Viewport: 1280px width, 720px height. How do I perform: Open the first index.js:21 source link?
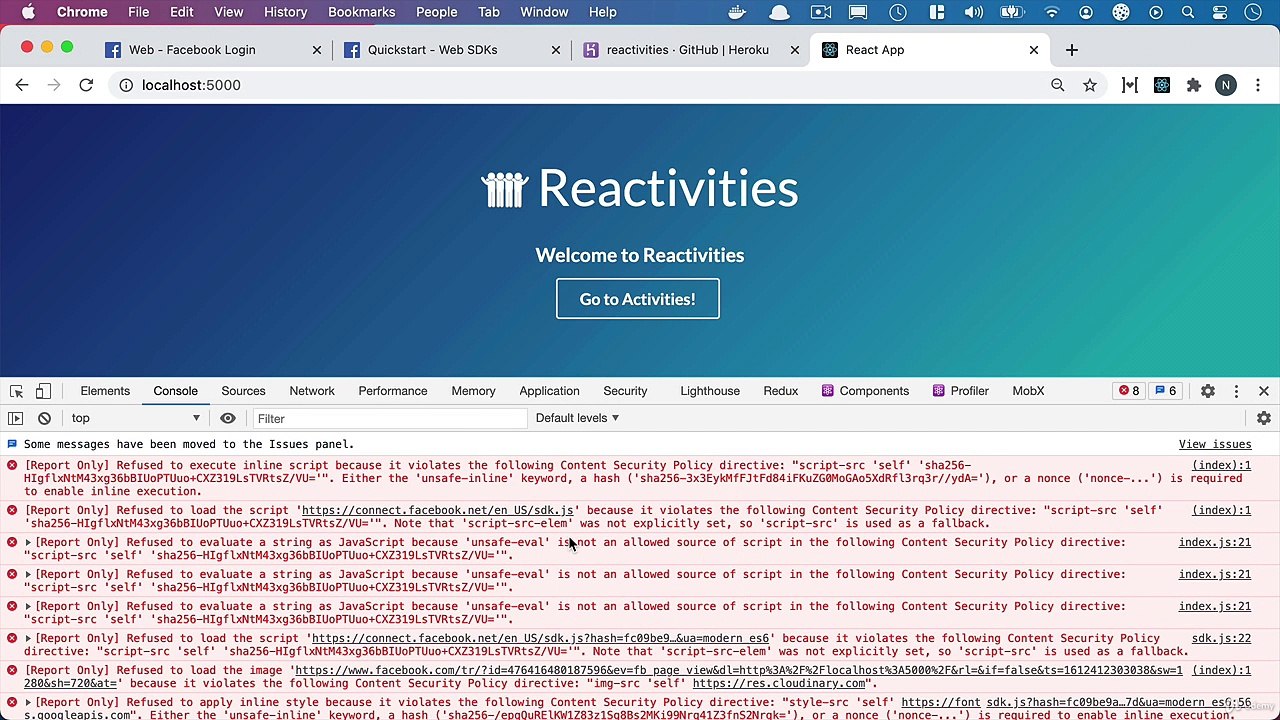coord(1214,542)
